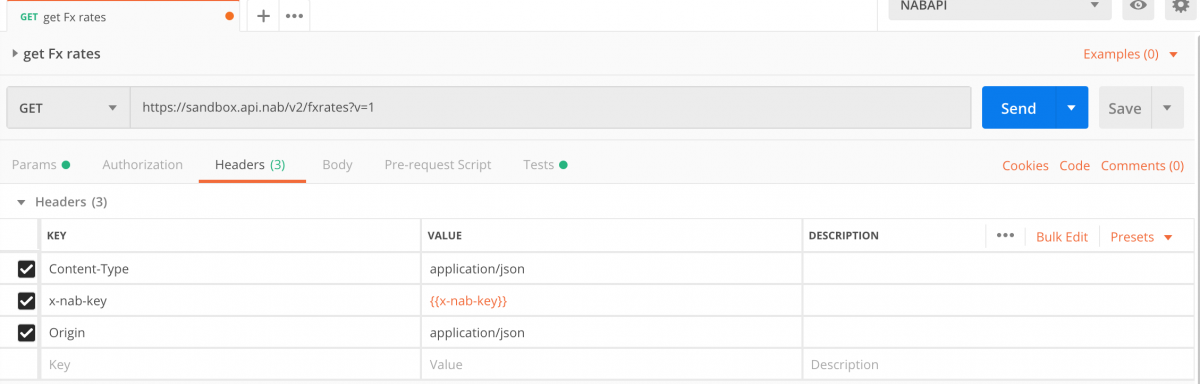Click the unsaved orange dot on request tab
This screenshot has width=1200, height=384.
coord(230,16)
